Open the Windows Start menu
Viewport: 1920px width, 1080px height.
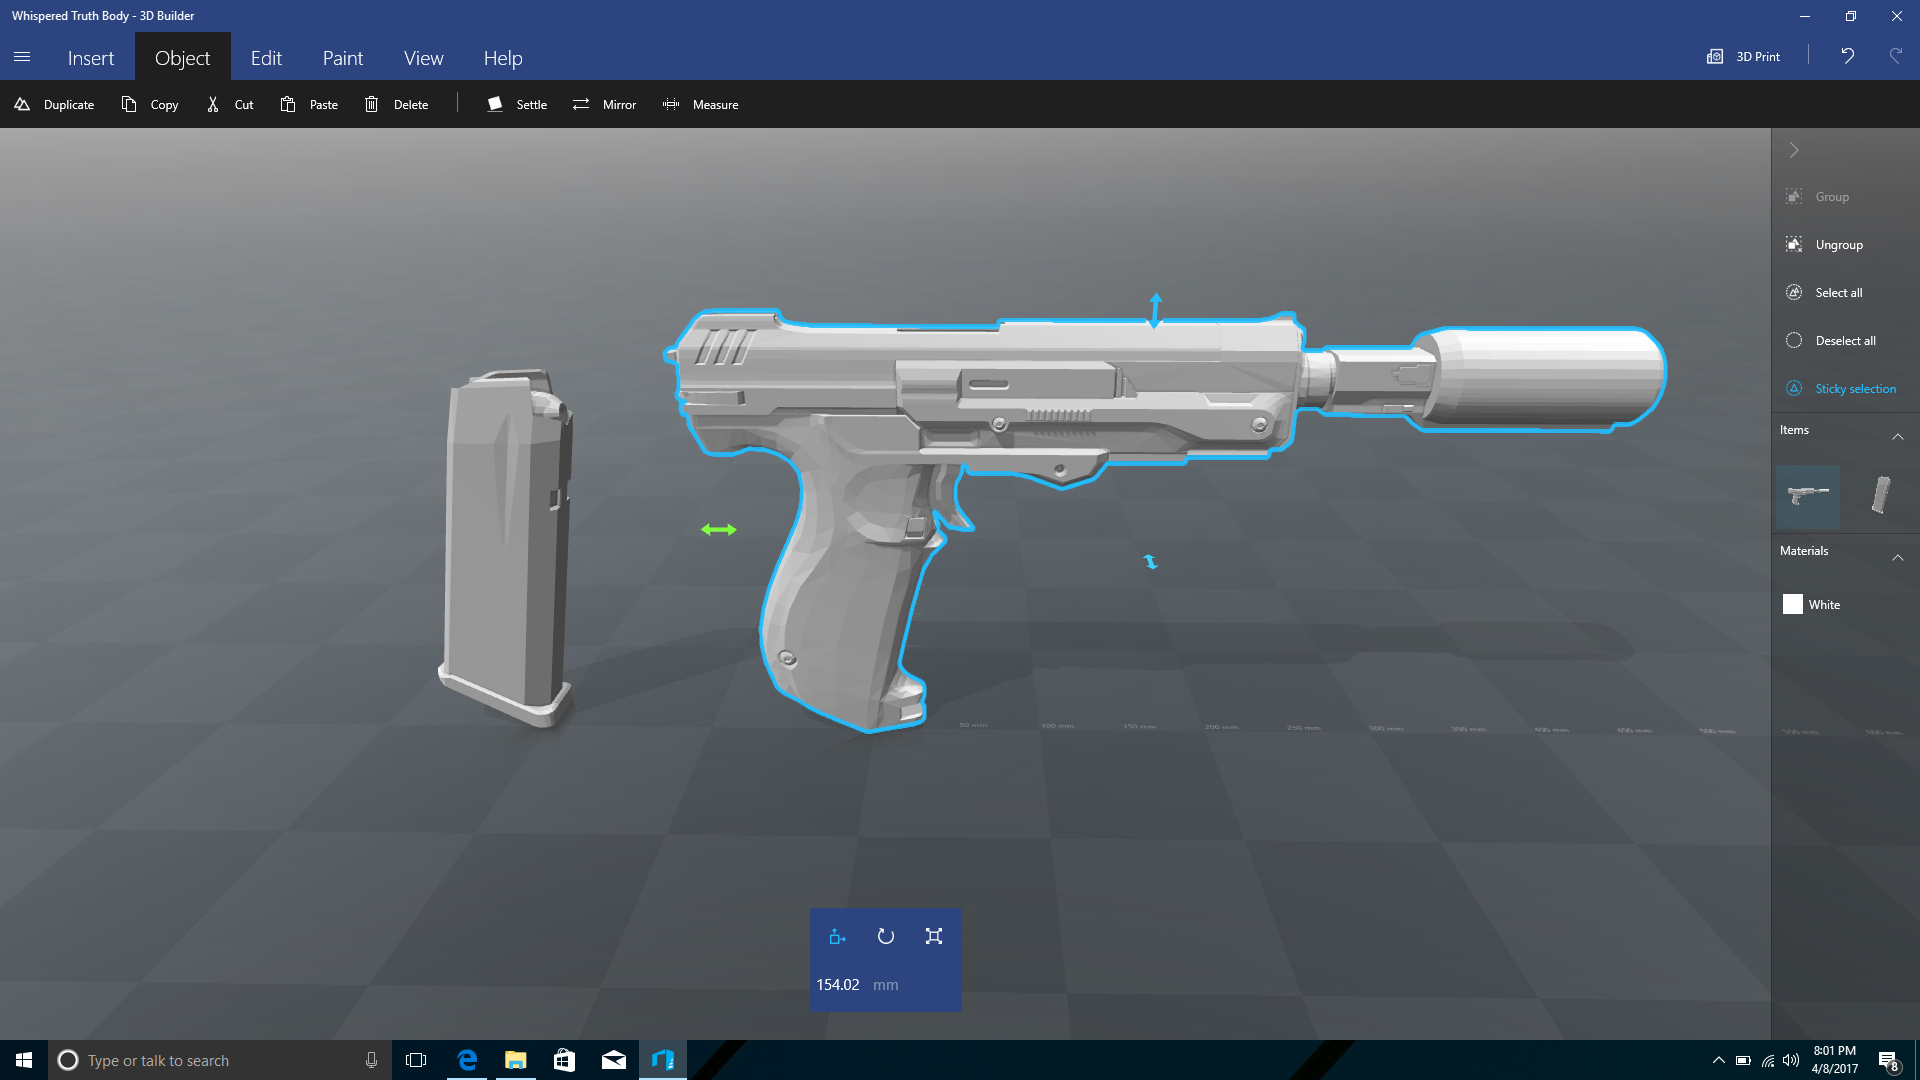click(24, 1060)
